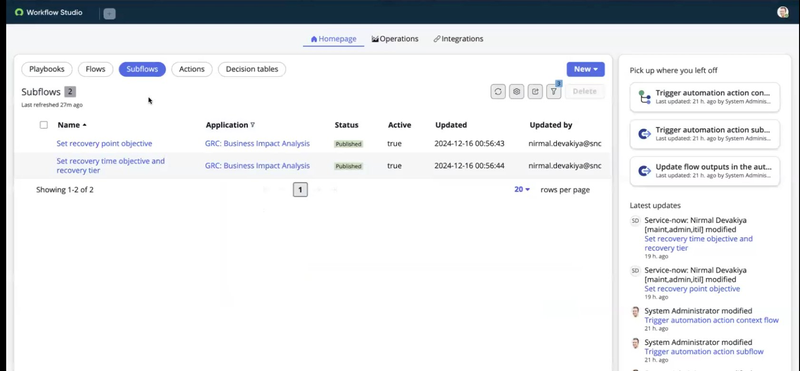The width and height of the screenshot is (800, 371).
Task: Open Trigger automation action sub... card
Action: [x=705, y=134]
